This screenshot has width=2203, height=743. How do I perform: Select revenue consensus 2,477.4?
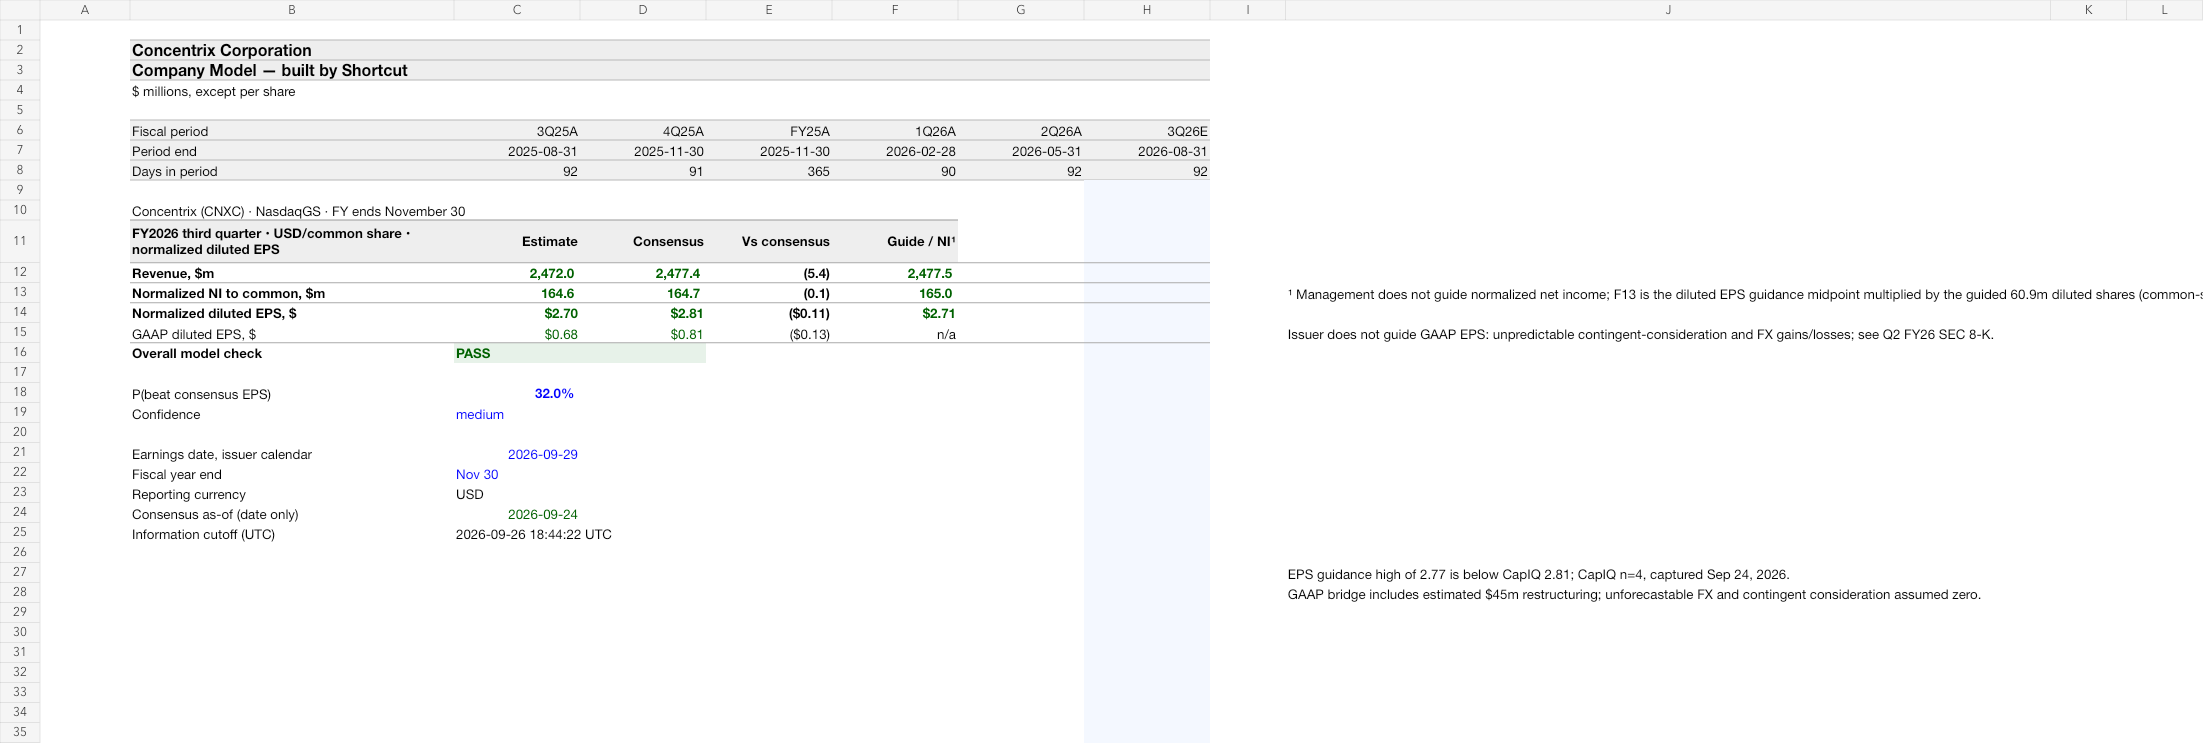pyautogui.click(x=643, y=273)
